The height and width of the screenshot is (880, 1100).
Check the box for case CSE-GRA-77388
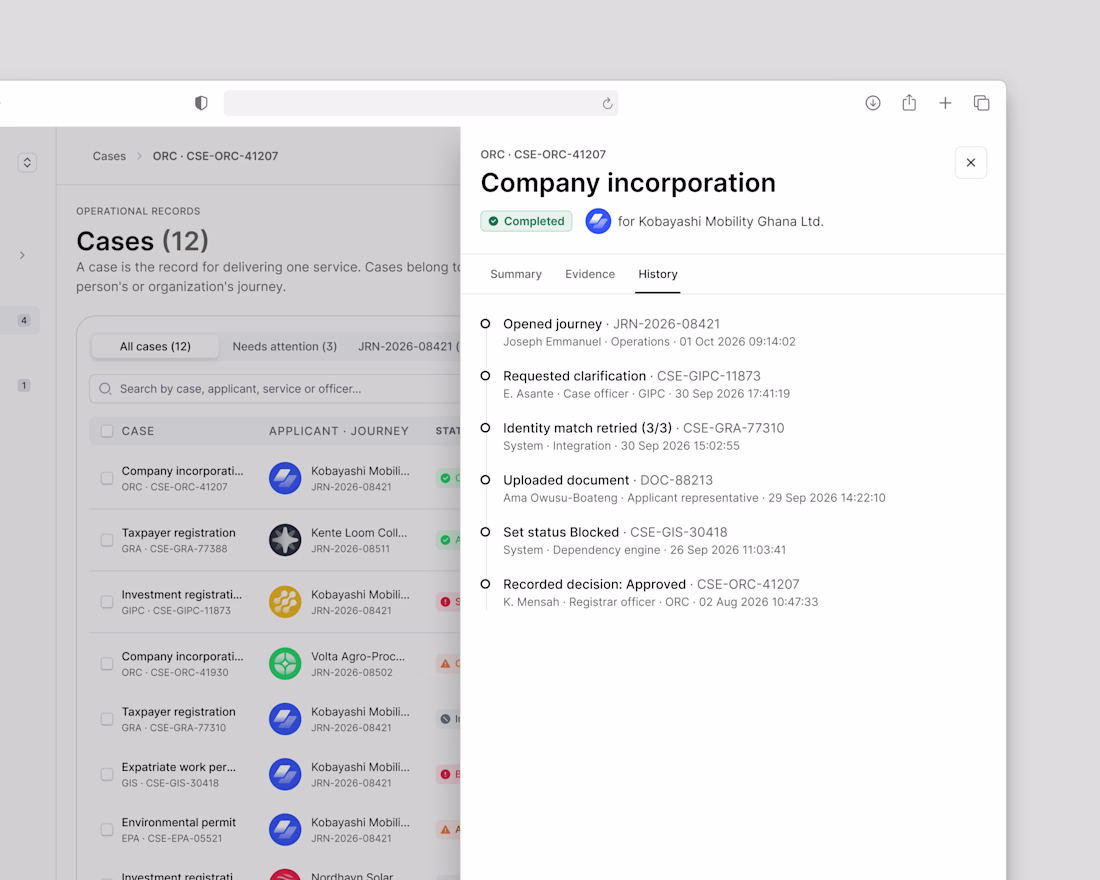tap(107, 540)
